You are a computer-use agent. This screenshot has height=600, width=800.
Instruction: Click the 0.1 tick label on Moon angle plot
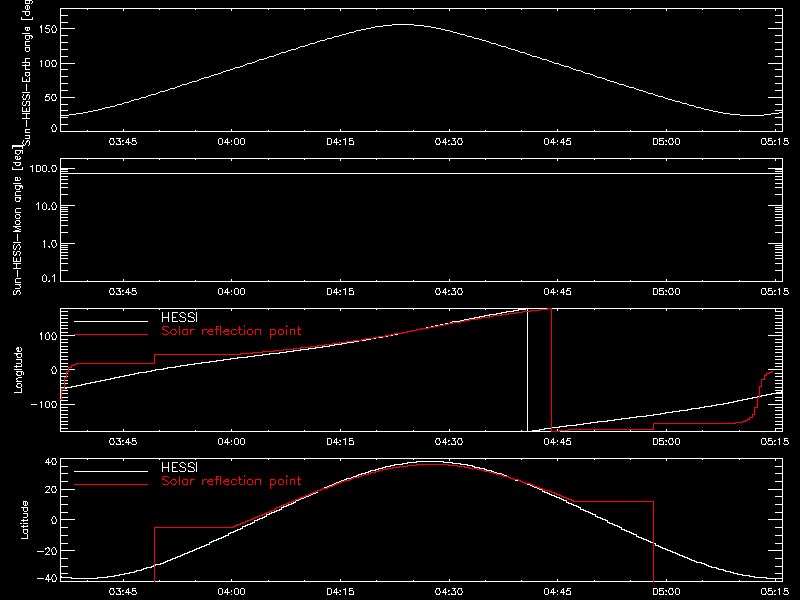click(50, 278)
